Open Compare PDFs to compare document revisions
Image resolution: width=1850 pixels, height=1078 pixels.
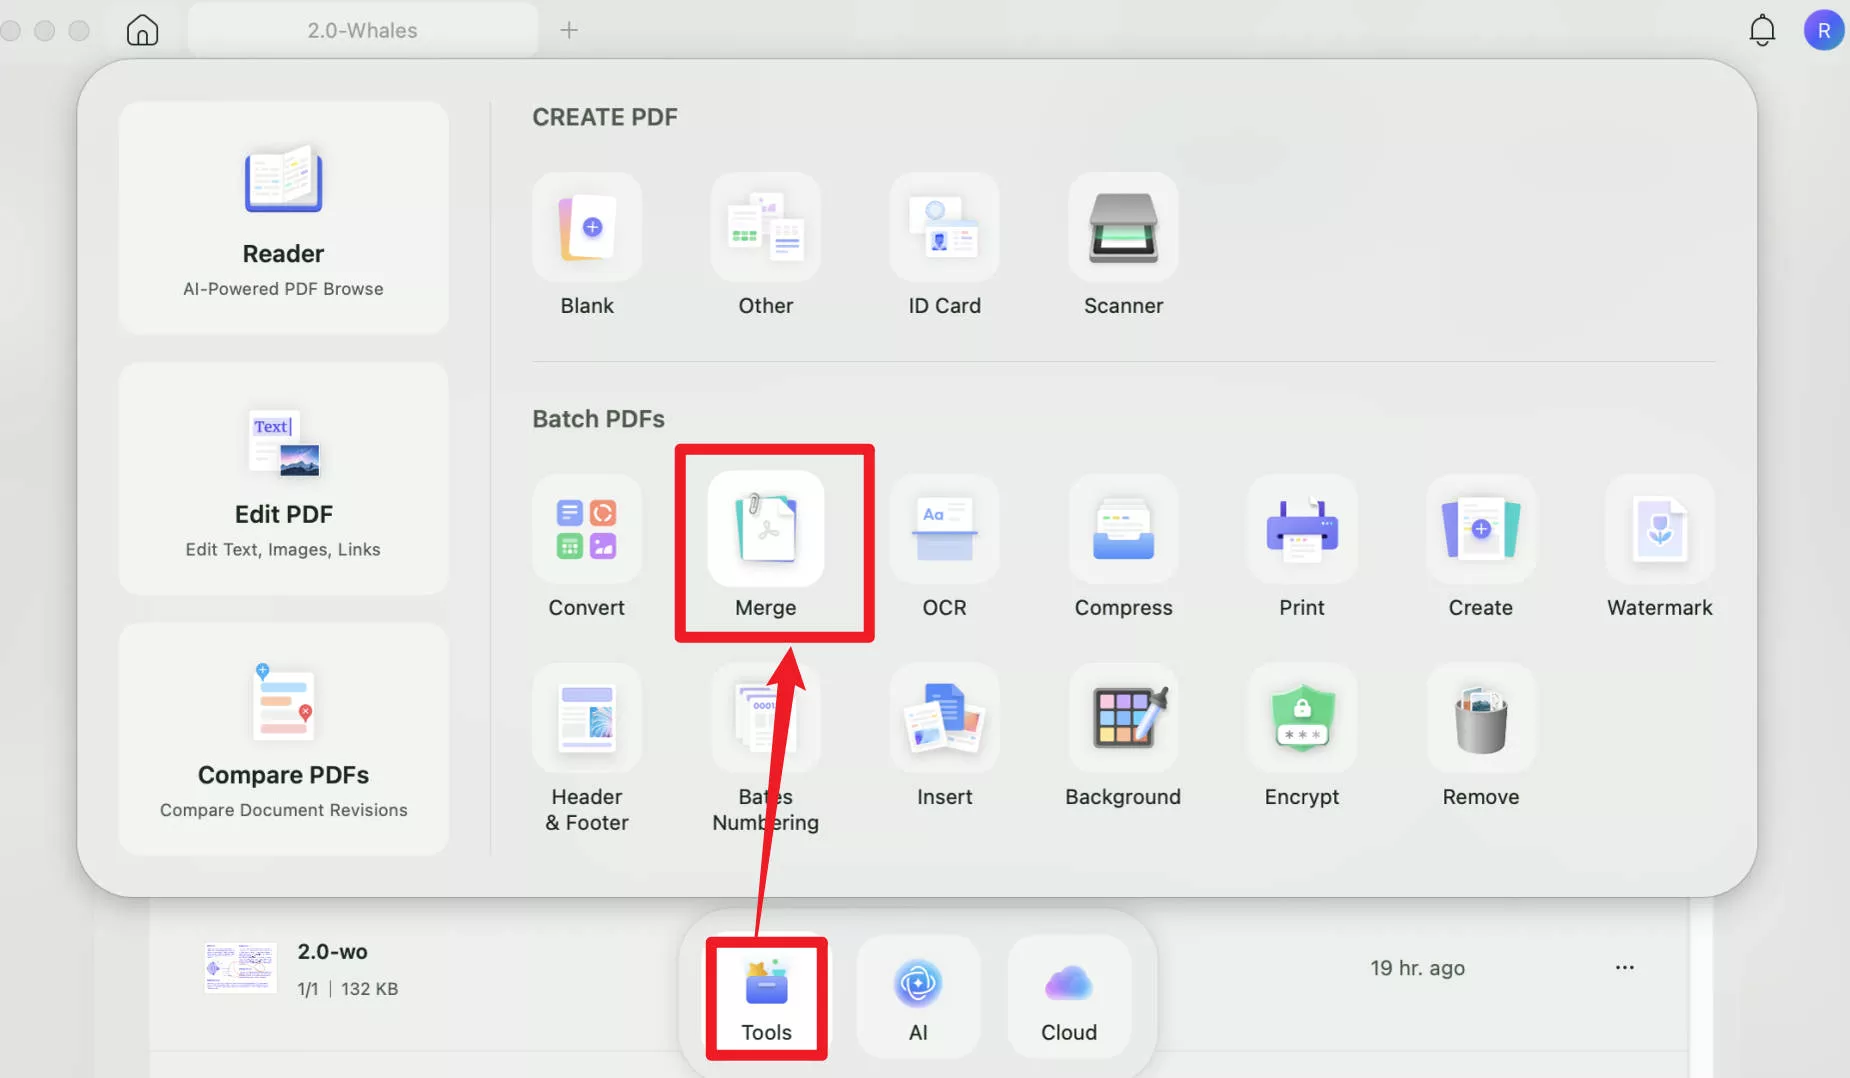[x=283, y=738]
